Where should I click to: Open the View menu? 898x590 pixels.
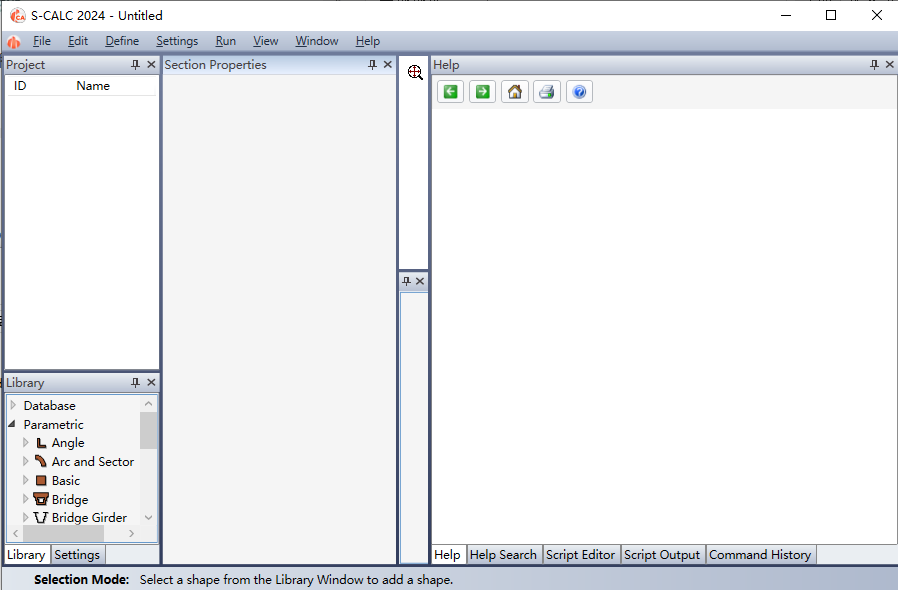coord(266,41)
